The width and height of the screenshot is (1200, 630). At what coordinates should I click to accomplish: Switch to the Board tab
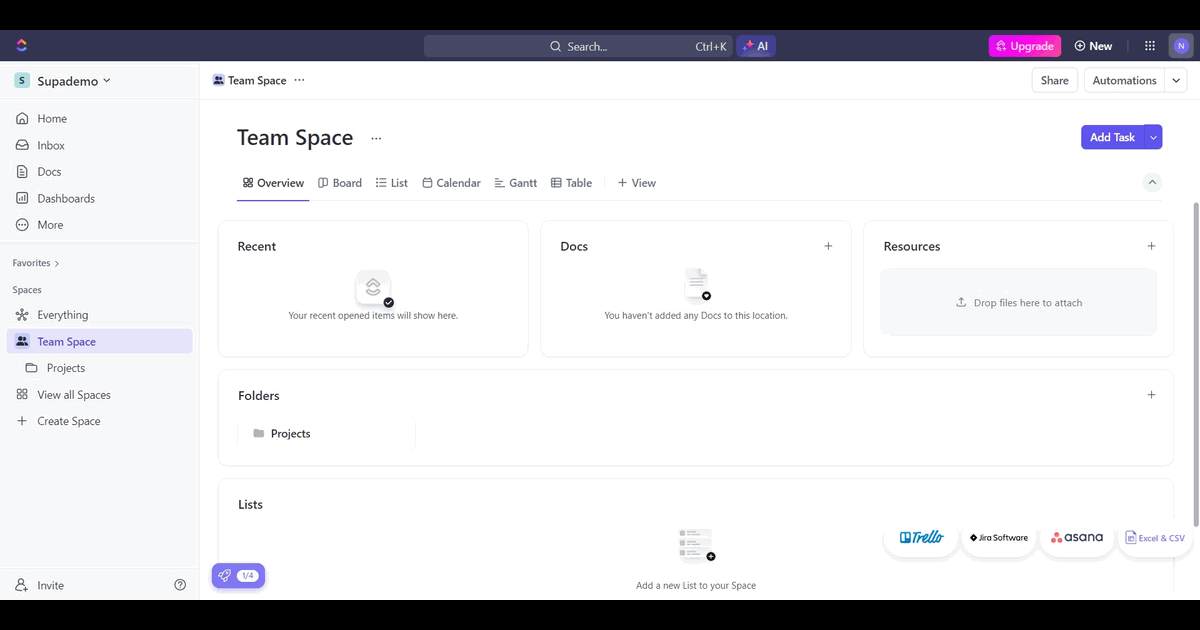(340, 183)
